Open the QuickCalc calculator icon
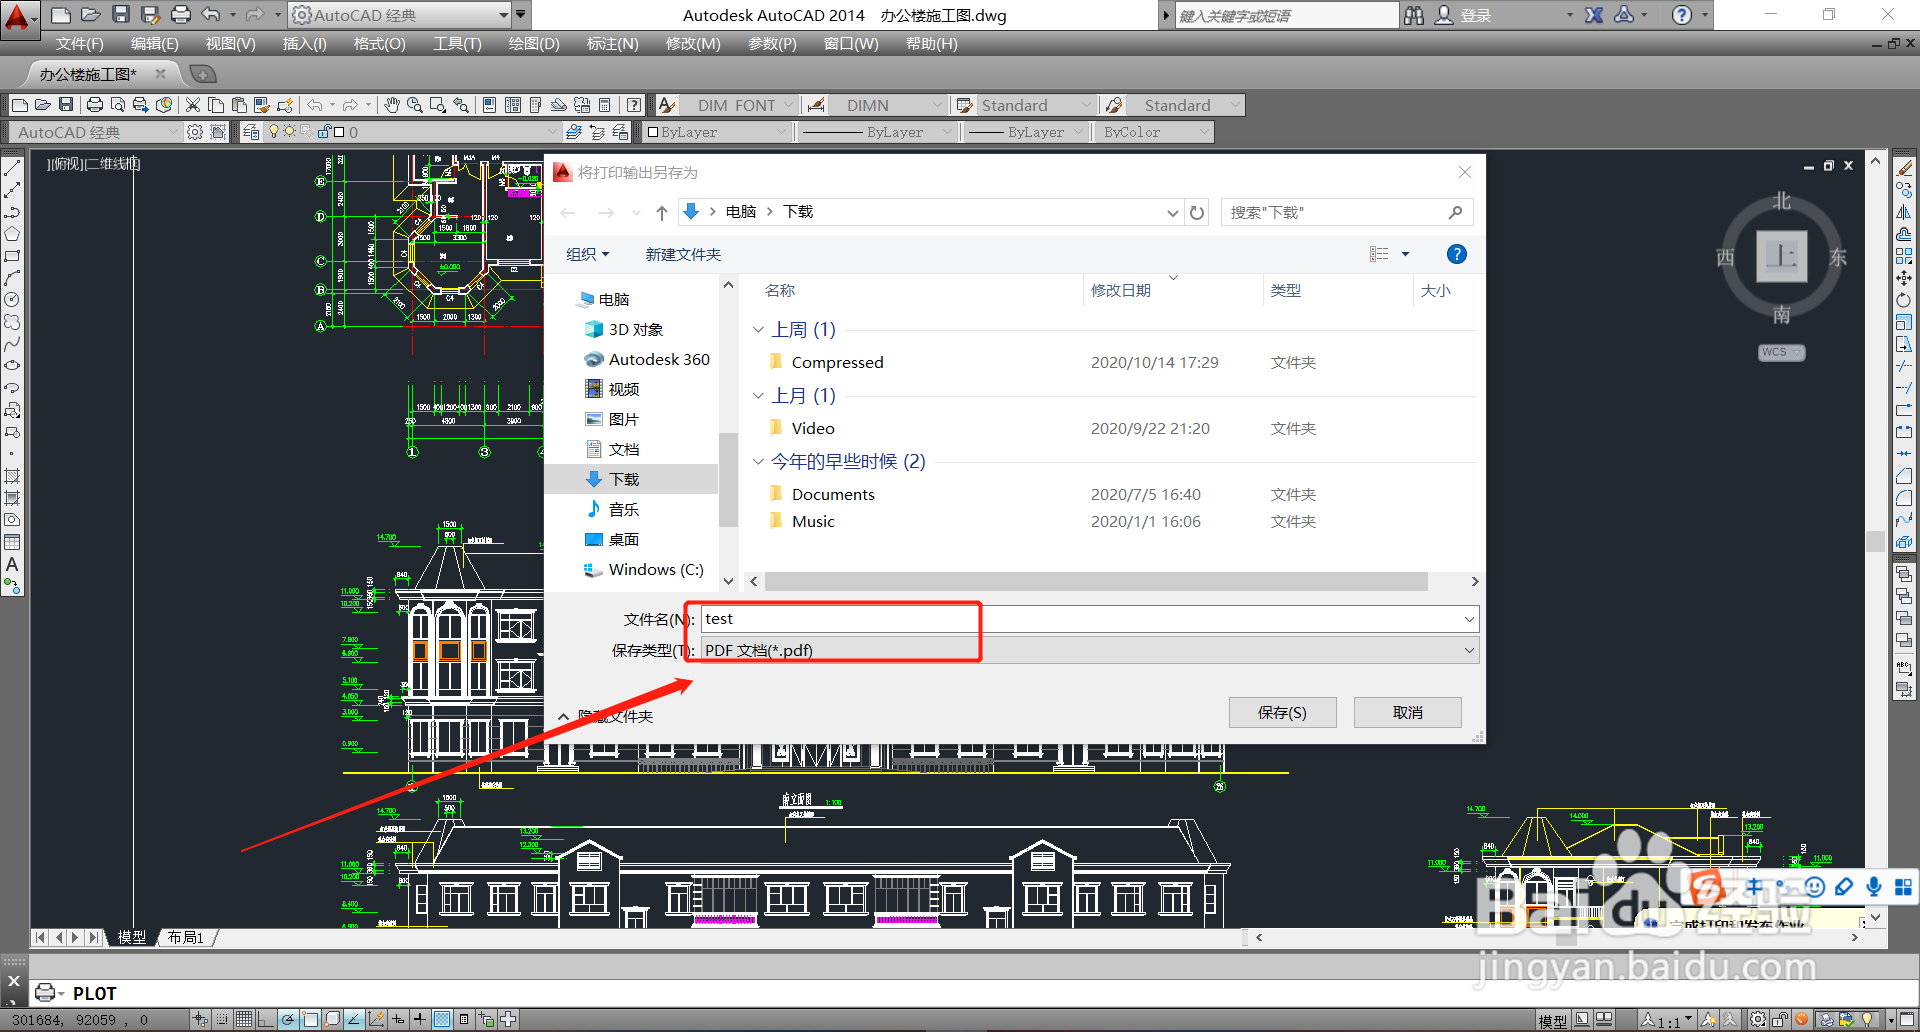 [x=604, y=105]
